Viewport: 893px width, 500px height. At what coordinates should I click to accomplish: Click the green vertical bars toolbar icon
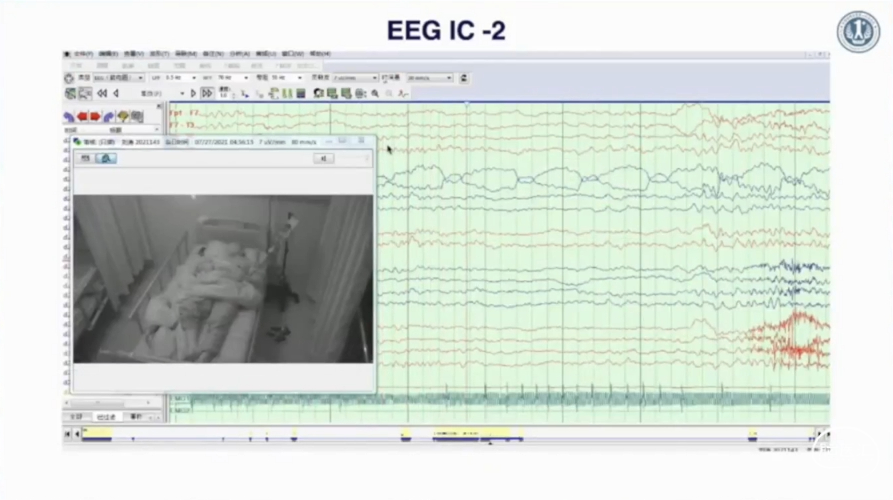(288, 93)
